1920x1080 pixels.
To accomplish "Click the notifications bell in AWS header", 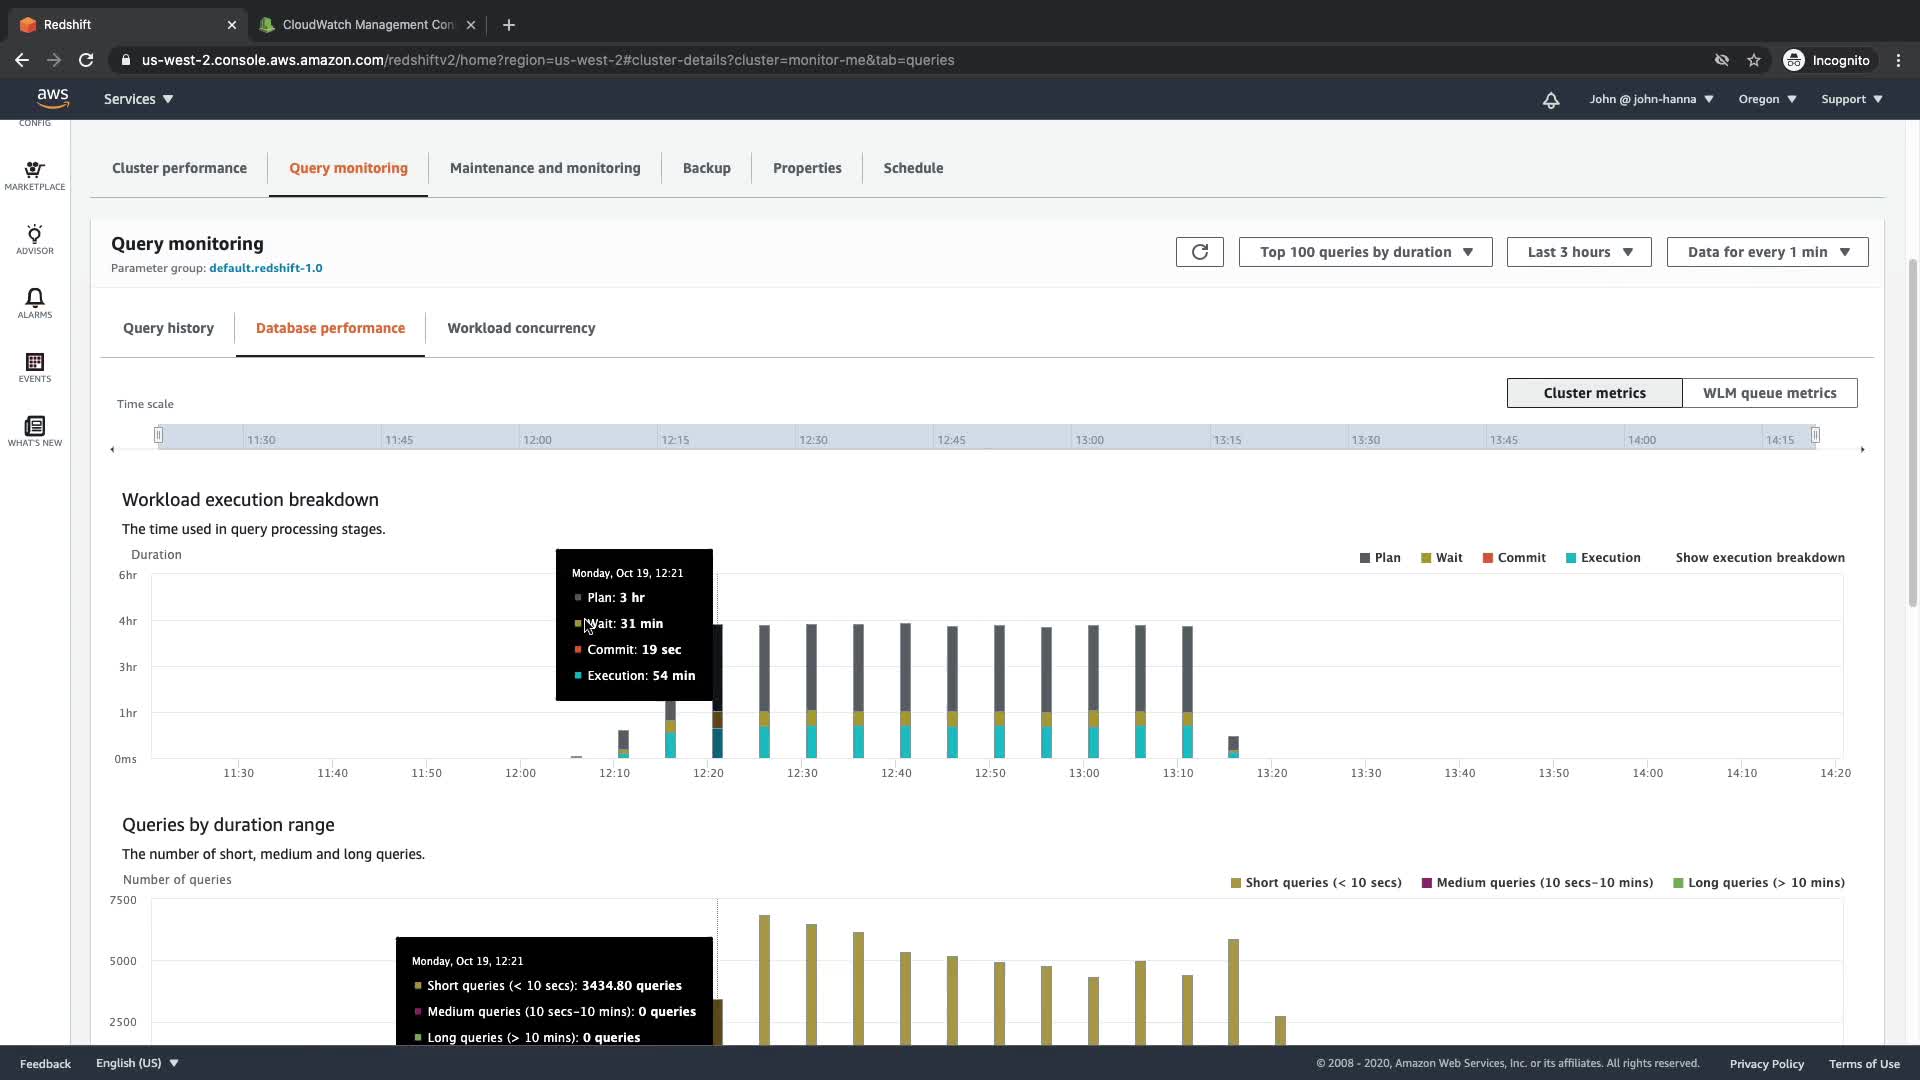I will pyautogui.click(x=1550, y=100).
